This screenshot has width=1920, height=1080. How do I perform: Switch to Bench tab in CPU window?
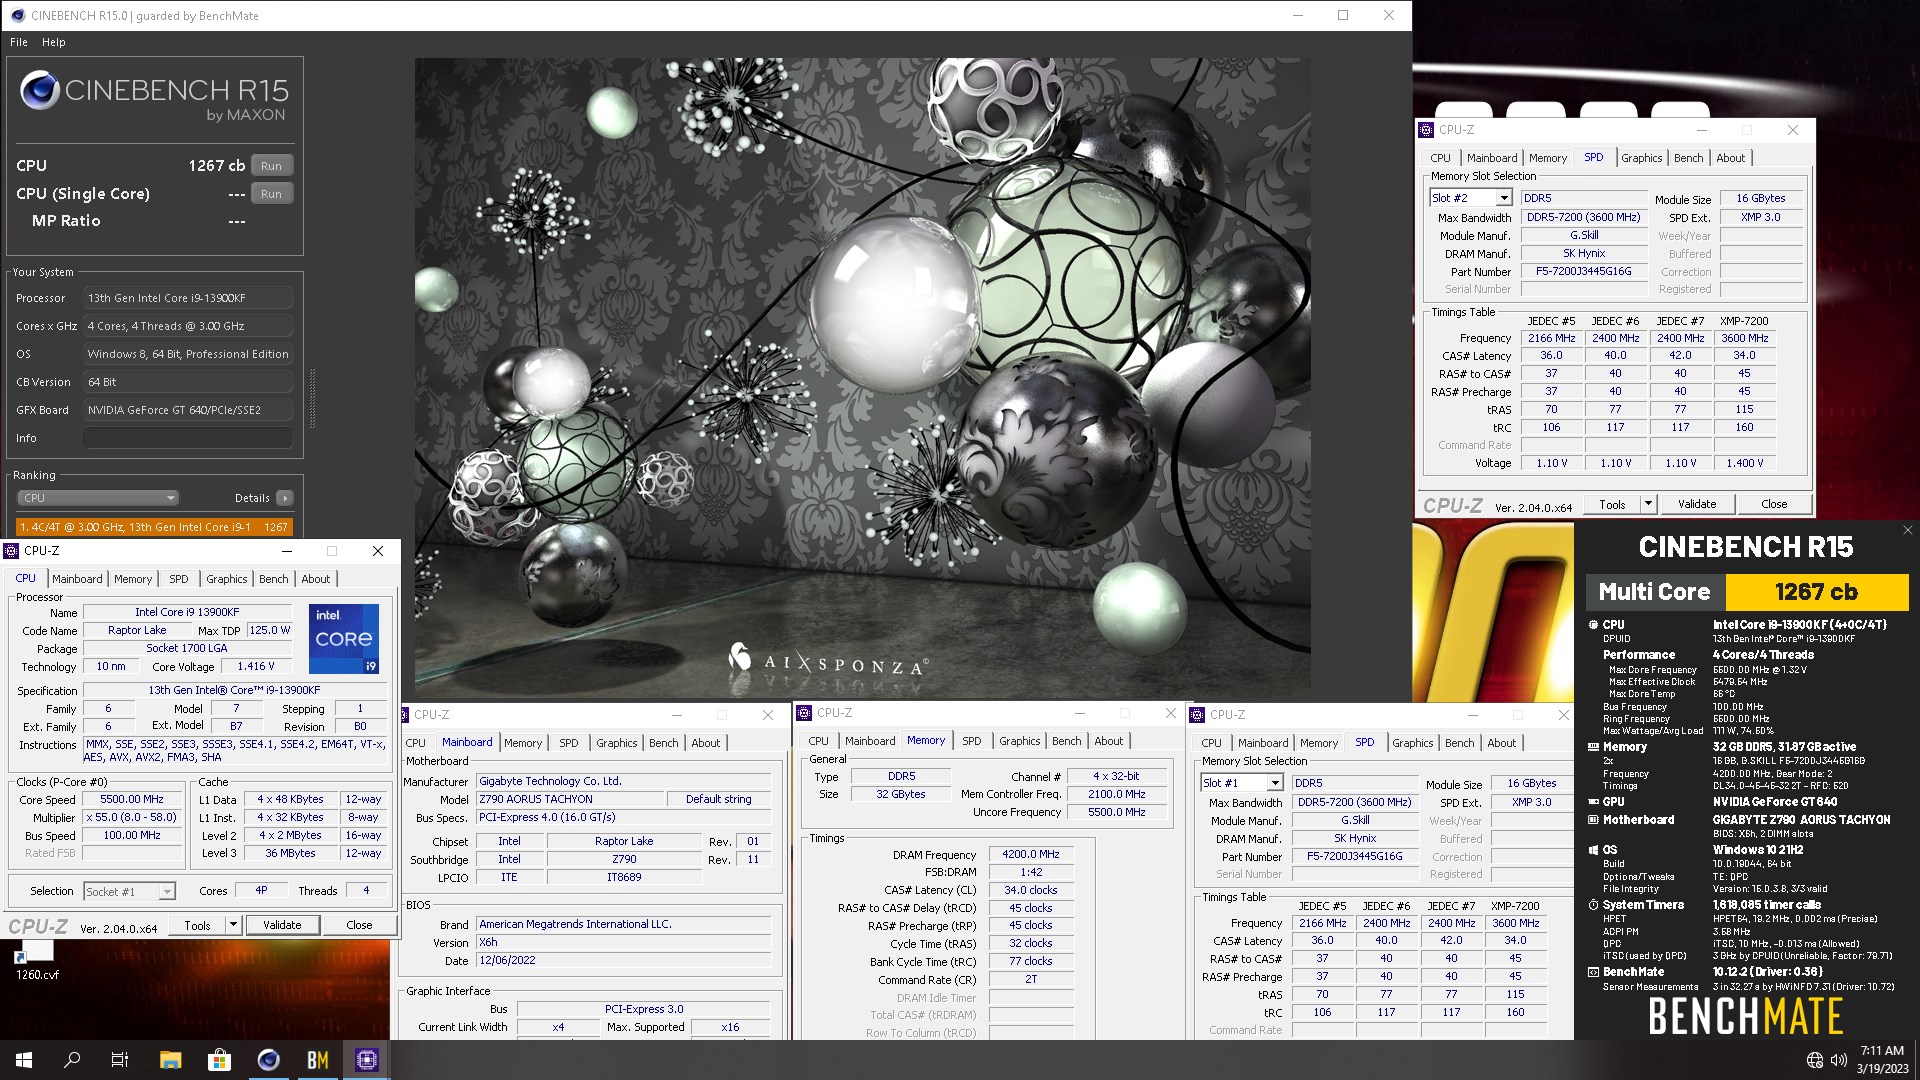coord(273,579)
